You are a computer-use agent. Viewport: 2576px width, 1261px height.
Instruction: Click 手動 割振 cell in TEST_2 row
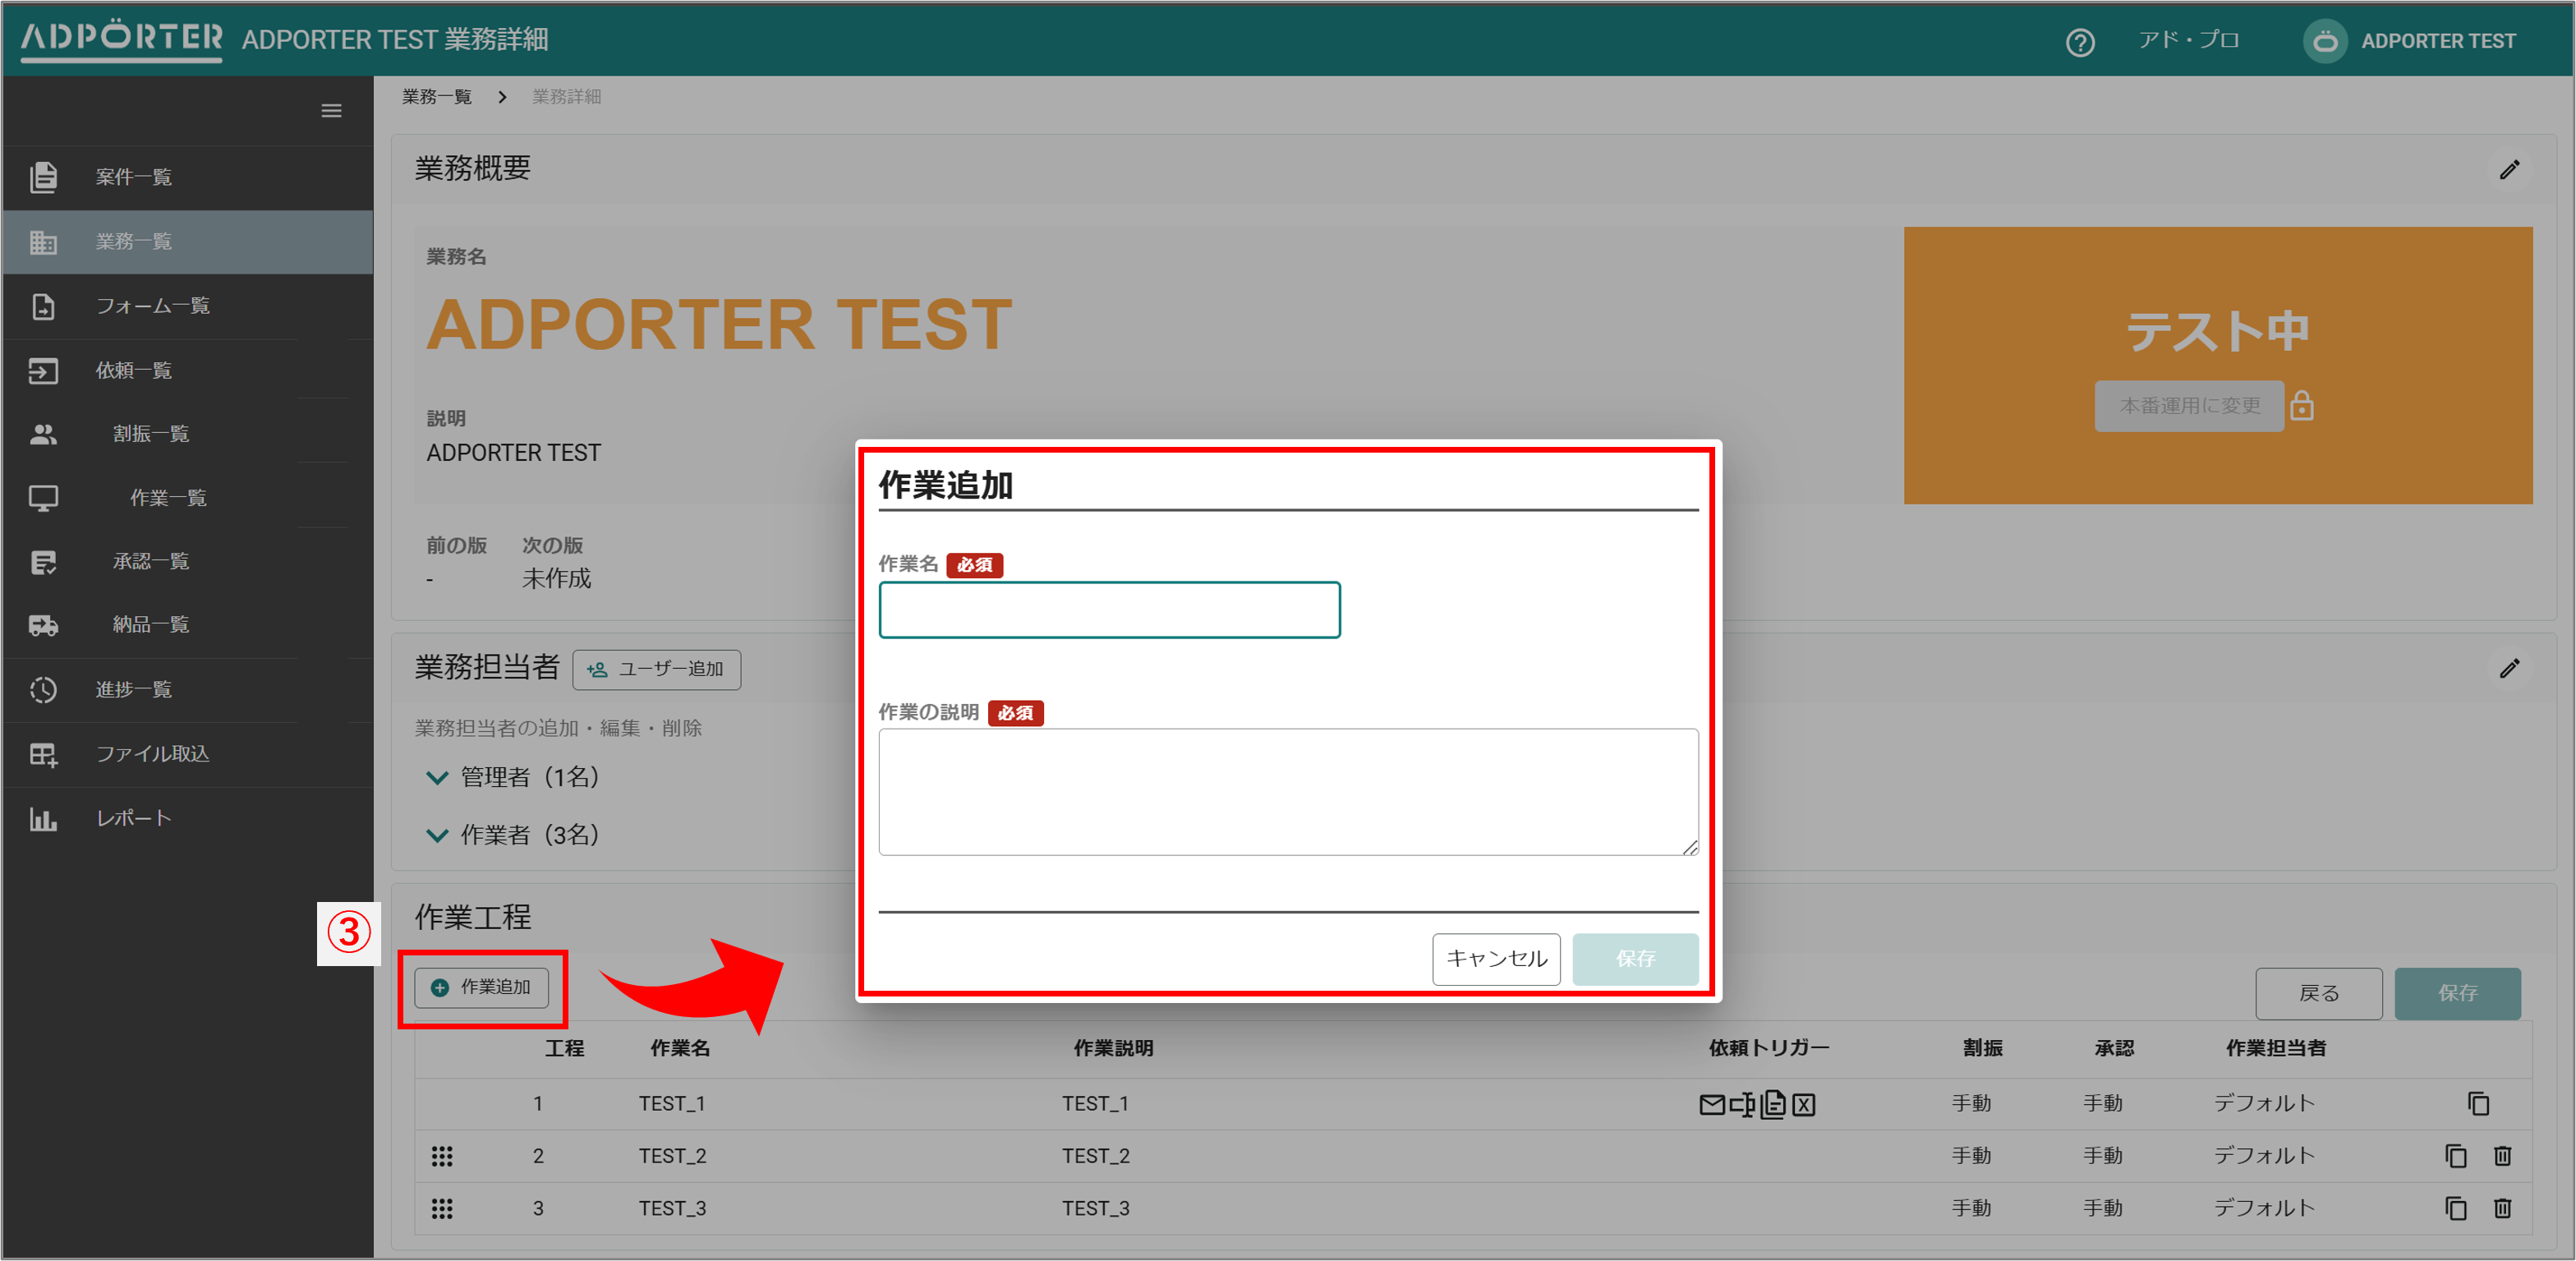(x=1971, y=1157)
